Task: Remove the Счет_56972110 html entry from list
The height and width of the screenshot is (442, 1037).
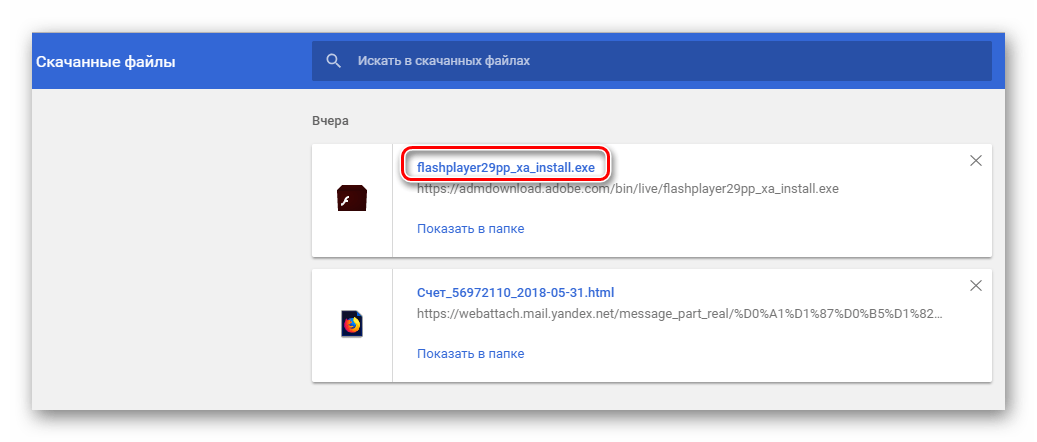Action: pos(976,286)
